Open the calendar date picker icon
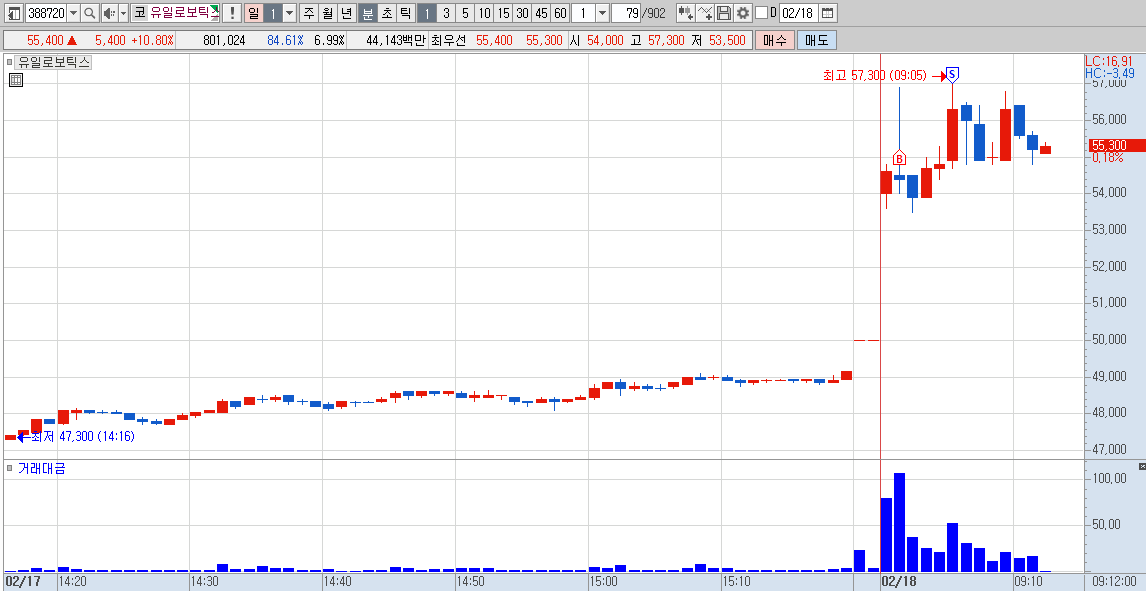Screen dimensions: 1146x591 coord(827,12)
